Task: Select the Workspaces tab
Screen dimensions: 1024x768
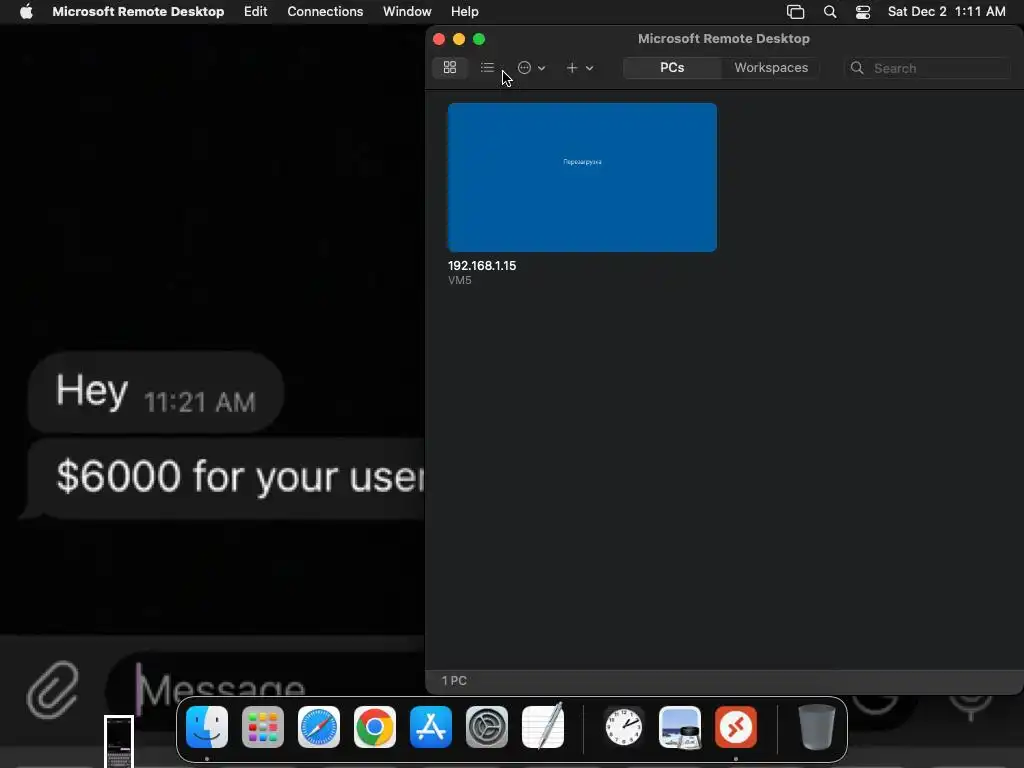Action: [x=771, y=67]
